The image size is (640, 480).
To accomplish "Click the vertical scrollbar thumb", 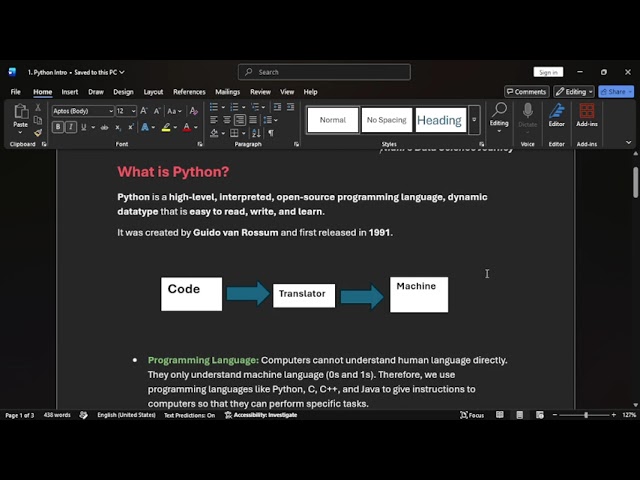I will [636, 182].
